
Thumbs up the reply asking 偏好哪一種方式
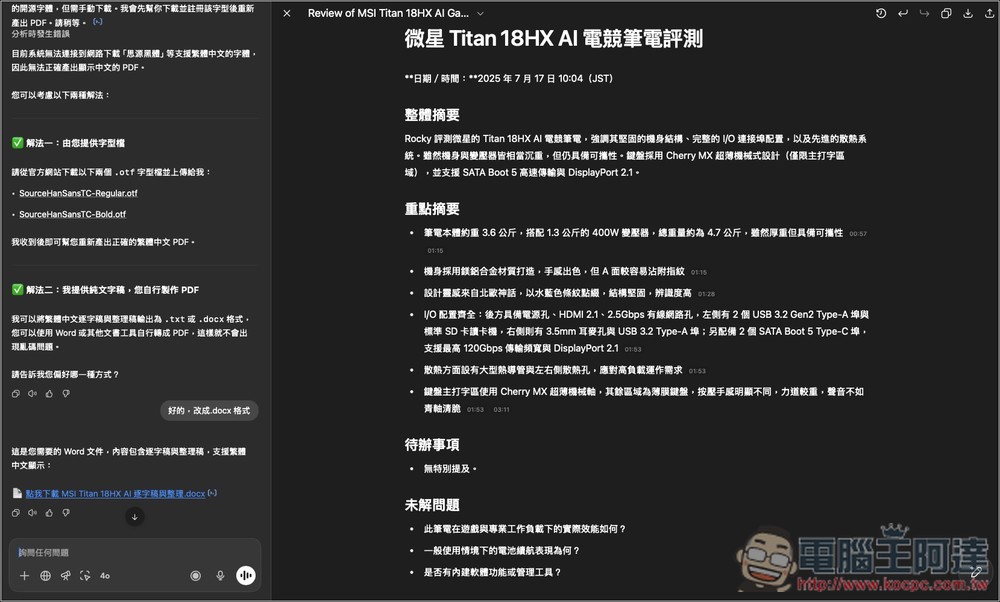pyautogui.click(x=49, y=394)
